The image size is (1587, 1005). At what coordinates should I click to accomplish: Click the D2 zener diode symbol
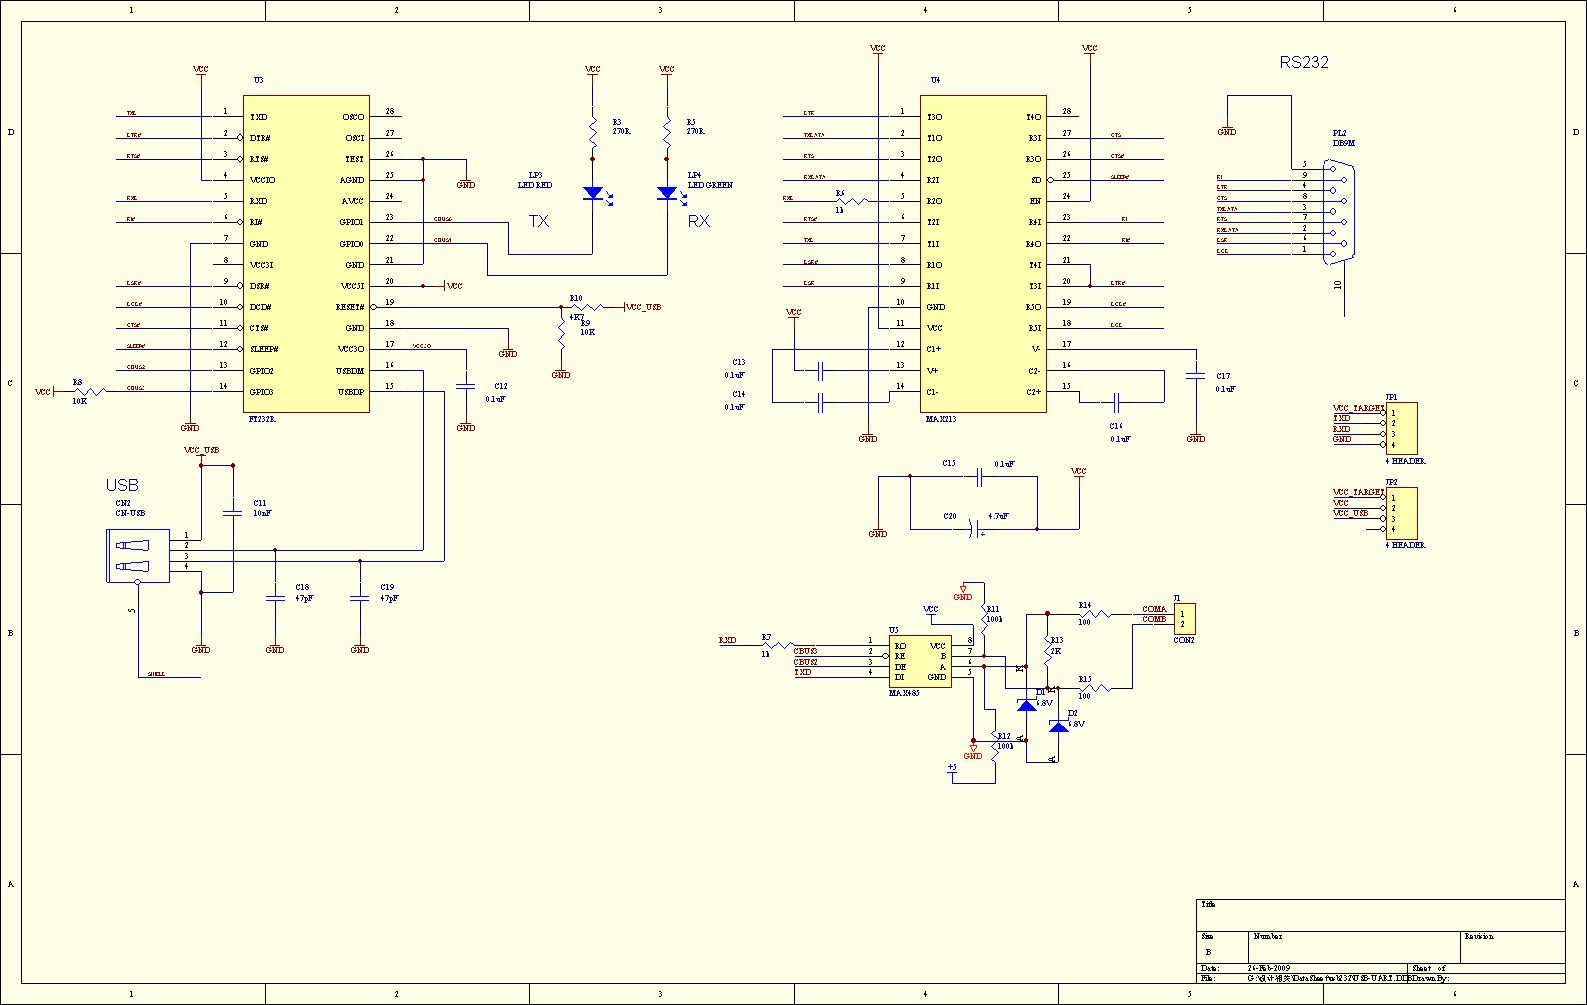(1058, 726)
